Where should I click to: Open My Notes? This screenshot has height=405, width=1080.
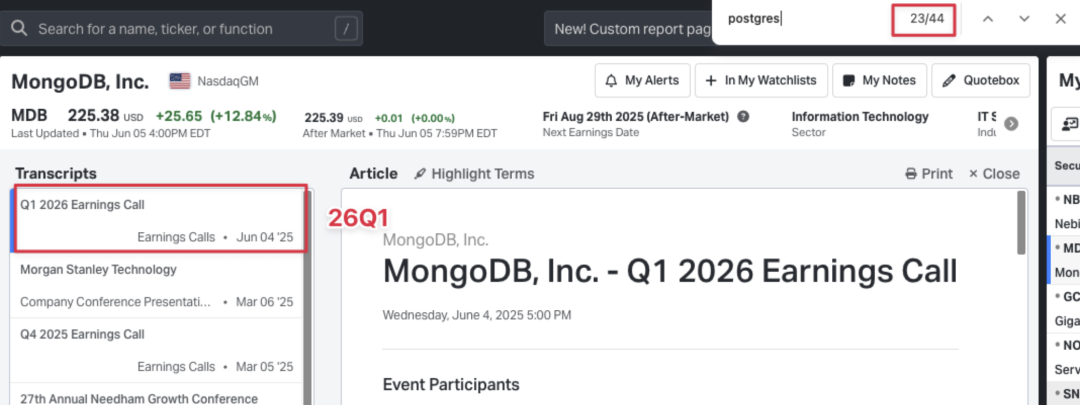[x=880, y=81]
